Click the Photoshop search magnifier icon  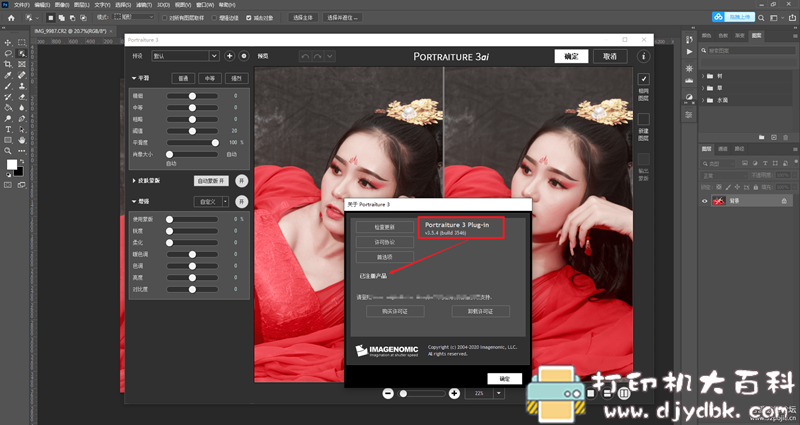point(761,18)
